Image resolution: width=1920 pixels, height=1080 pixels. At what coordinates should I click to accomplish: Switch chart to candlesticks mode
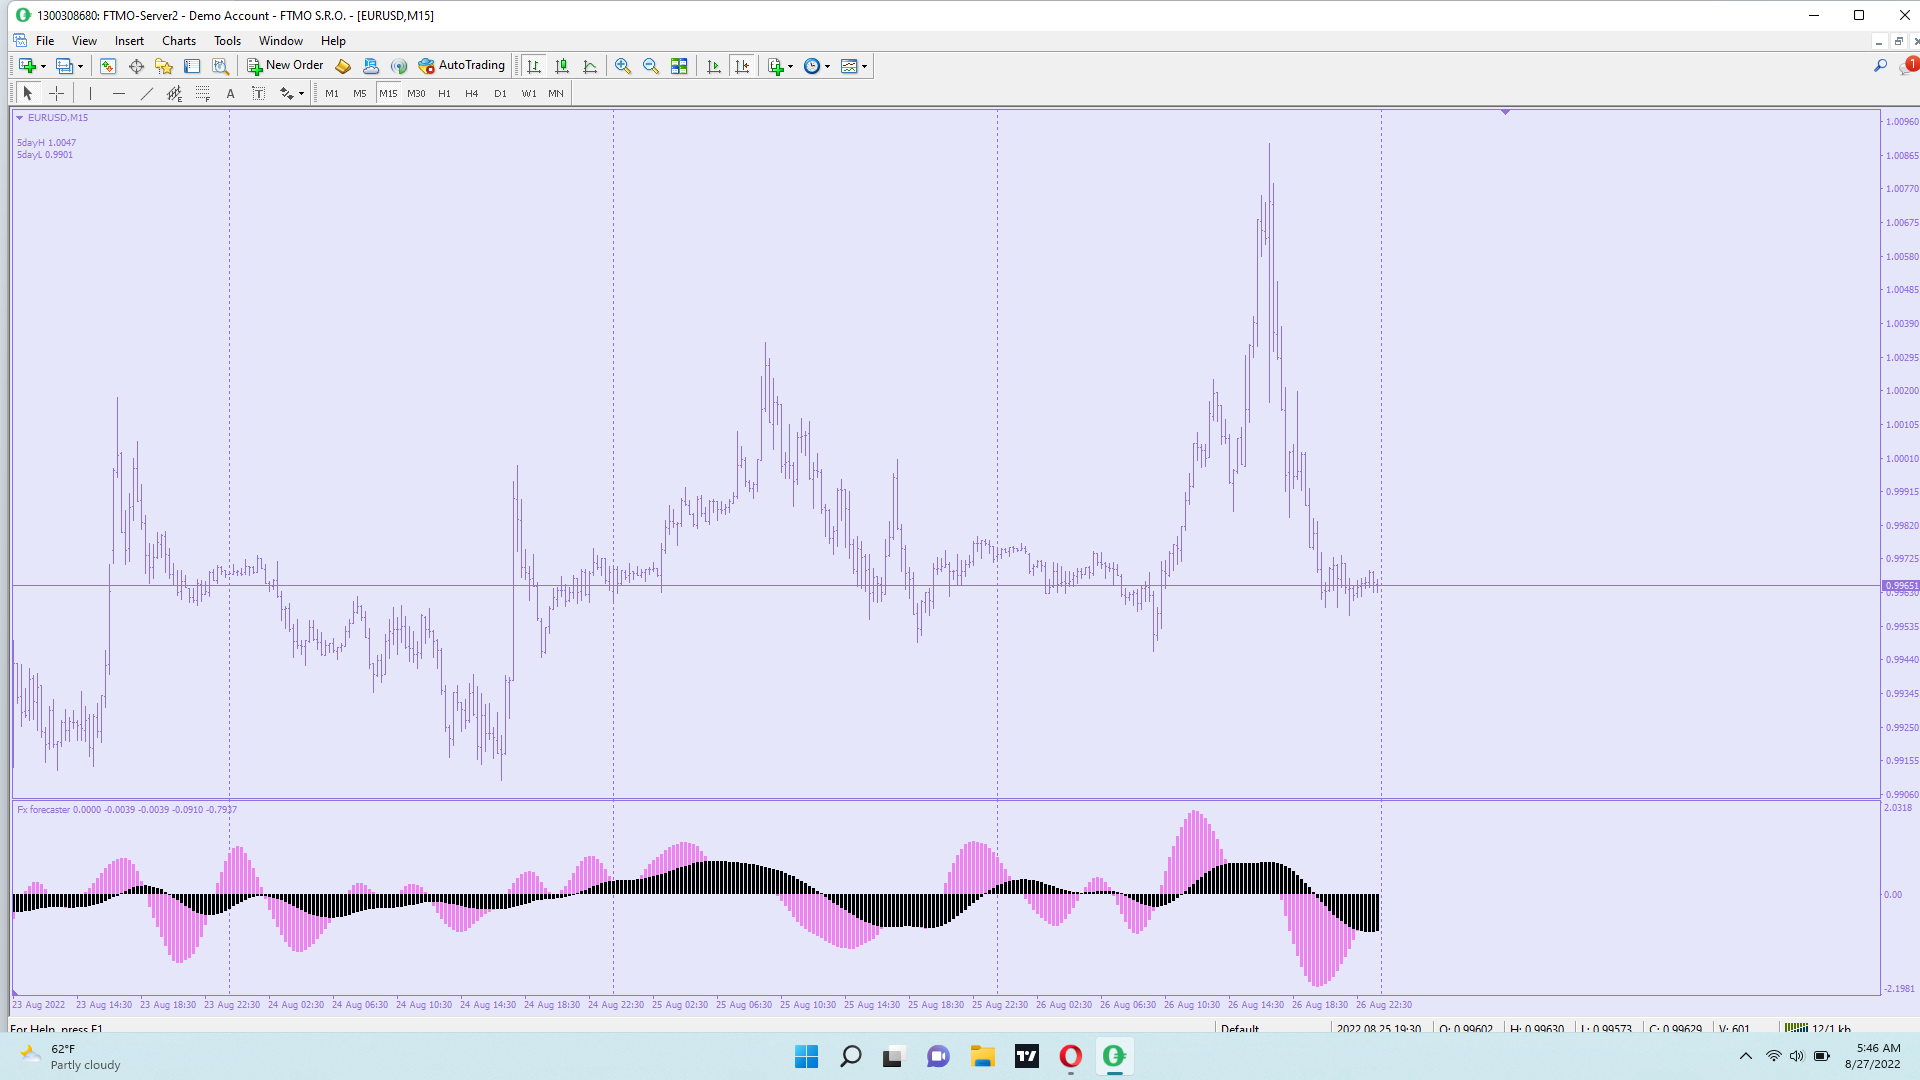click(562, 66)
